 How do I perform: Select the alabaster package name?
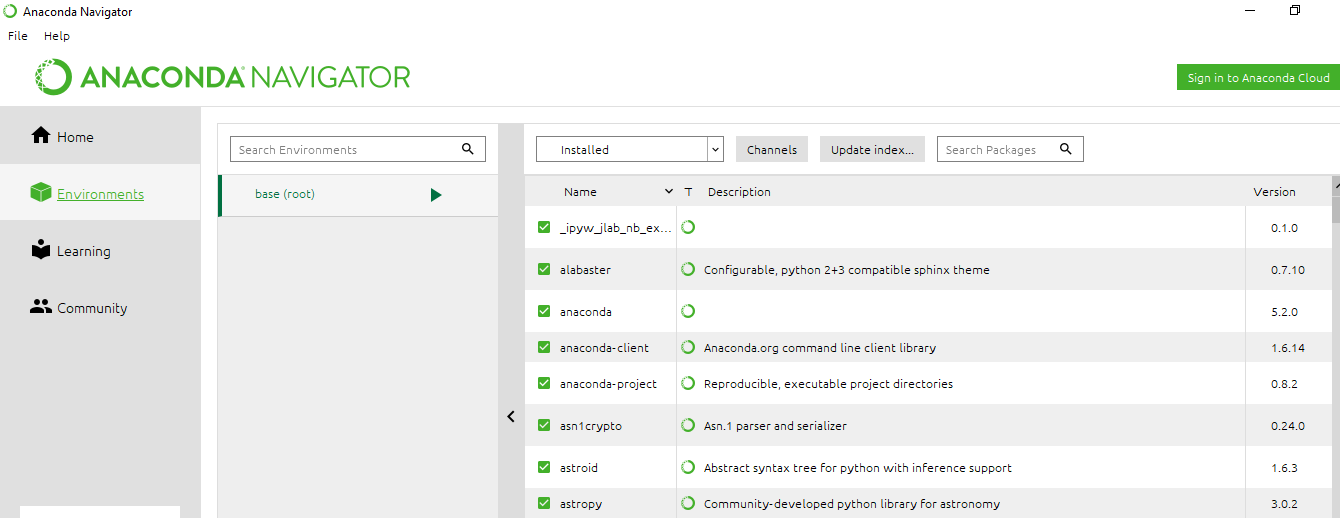tap(585, 270)
